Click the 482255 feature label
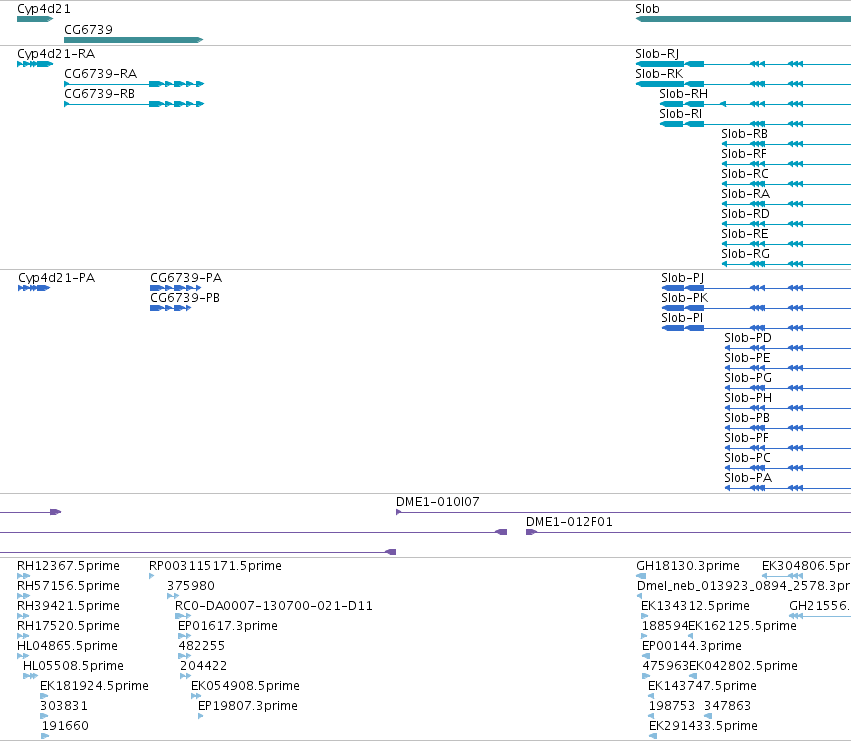The width and height of the screenshot is (851, 741). [201, 647]
